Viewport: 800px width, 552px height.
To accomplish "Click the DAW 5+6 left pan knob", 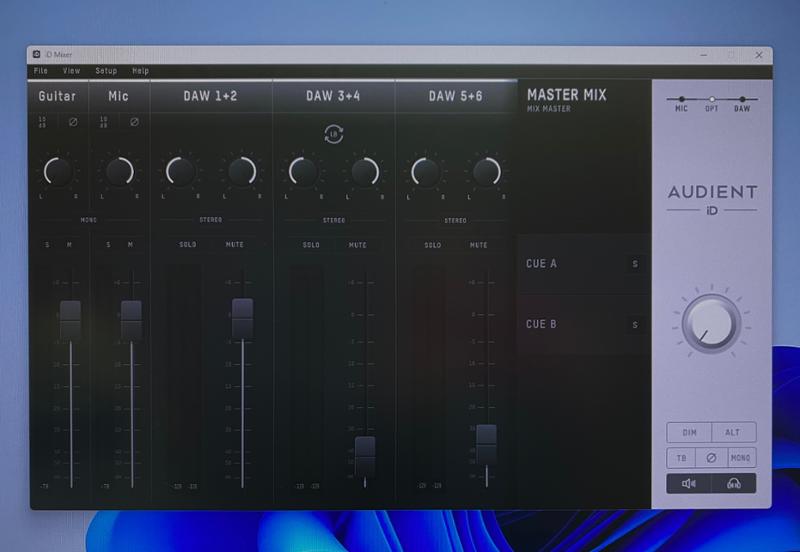I will [426, 171].
